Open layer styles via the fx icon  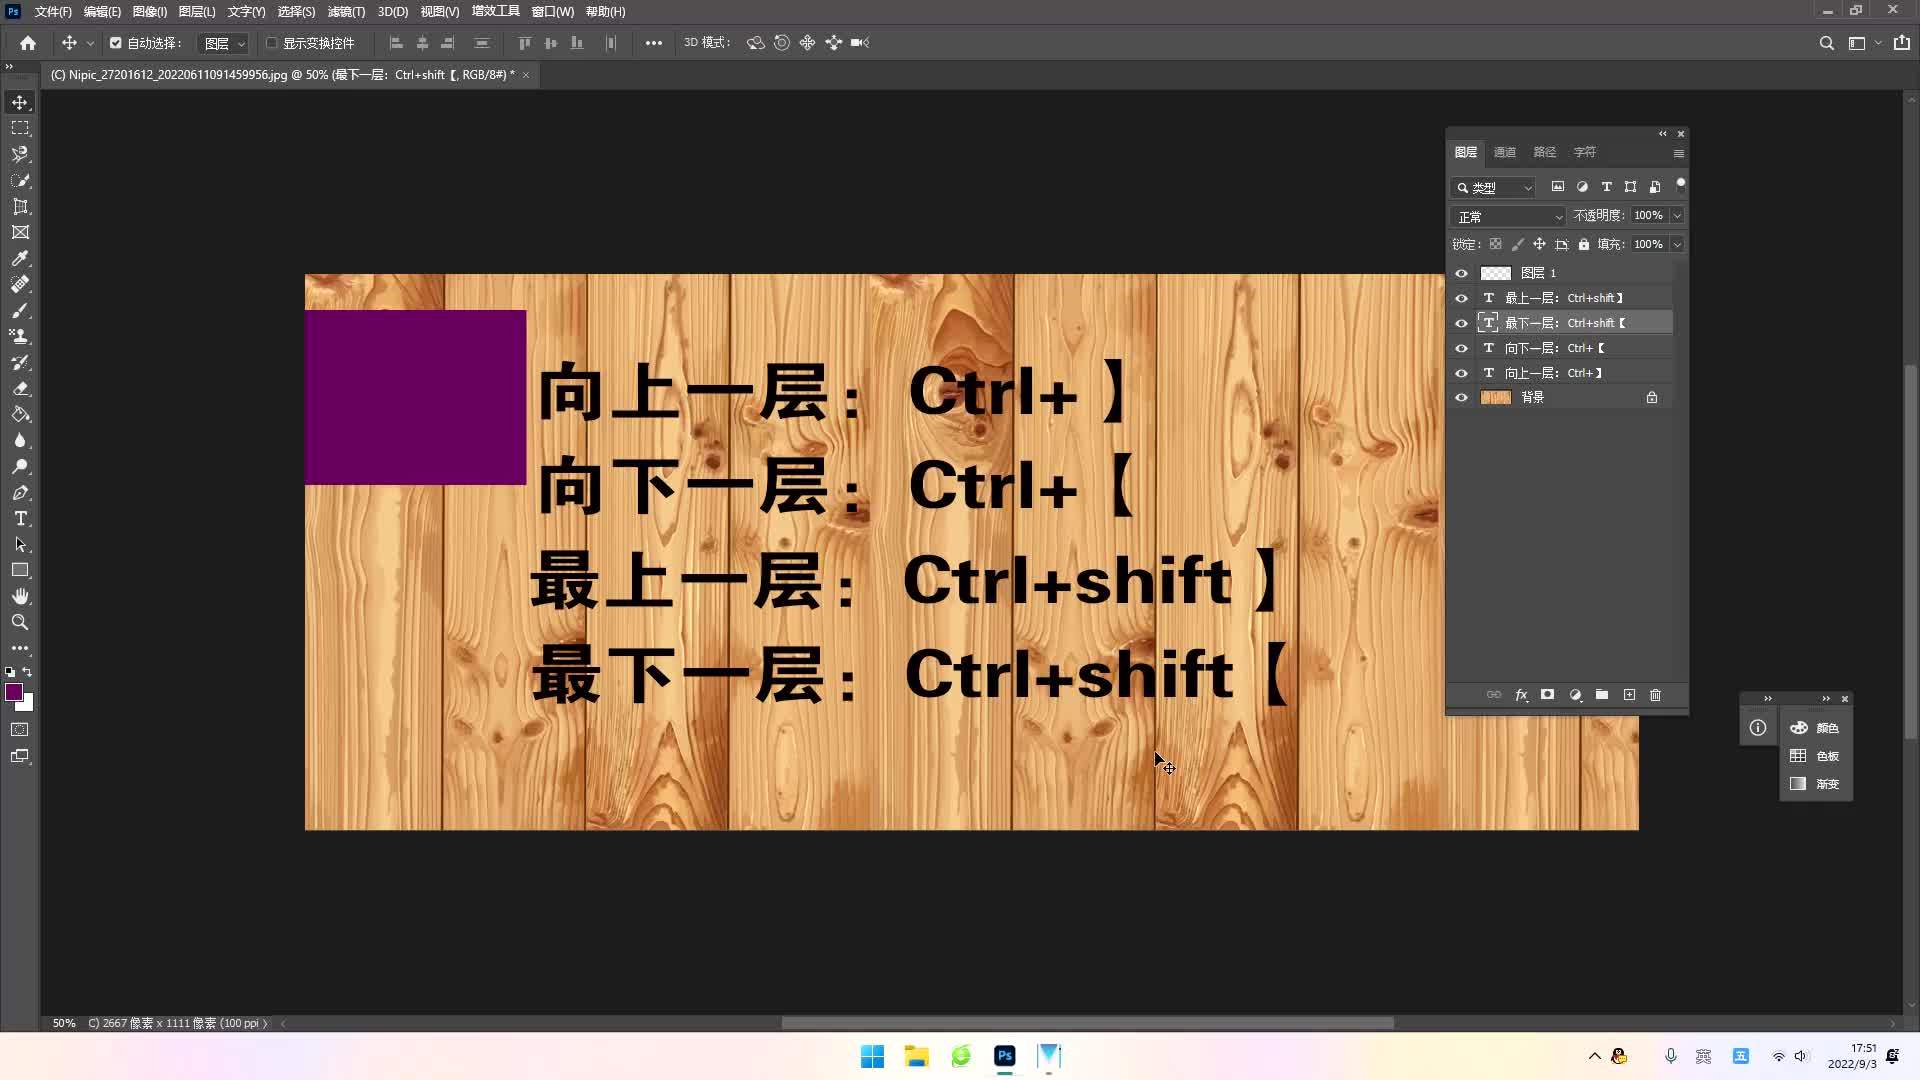click(1522, 695)
